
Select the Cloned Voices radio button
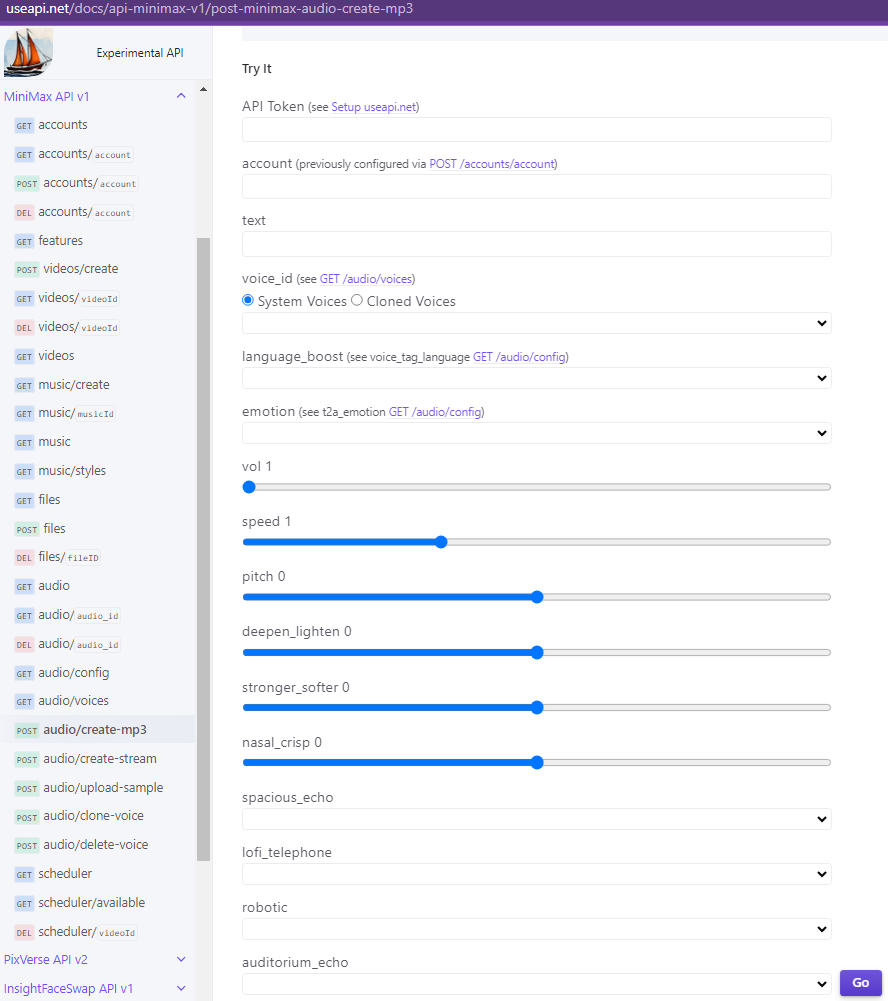(357, 300)
